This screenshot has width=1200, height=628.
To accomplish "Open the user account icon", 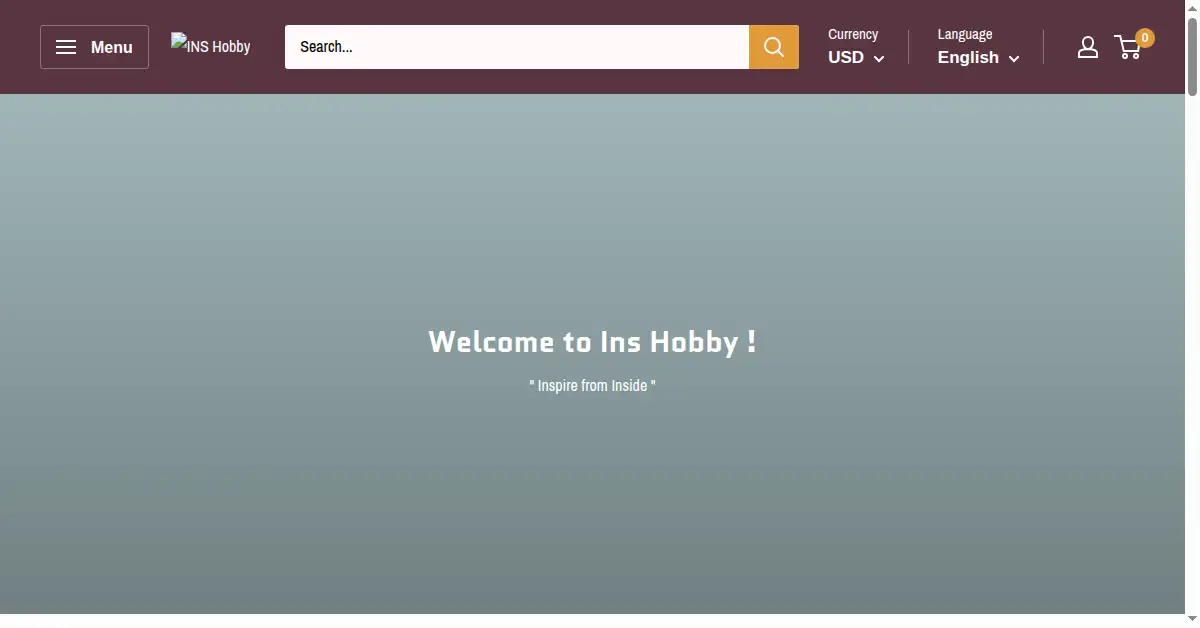I will [x=1088, y=47].
